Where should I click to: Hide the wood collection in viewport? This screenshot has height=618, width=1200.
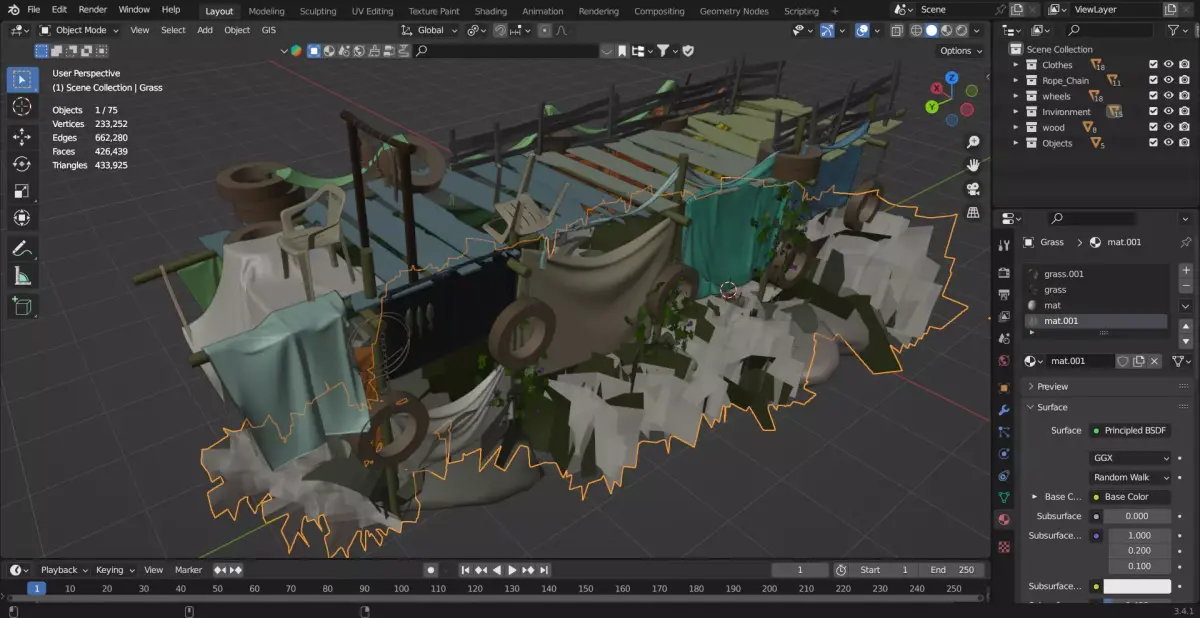click(x=1168, y=128)
